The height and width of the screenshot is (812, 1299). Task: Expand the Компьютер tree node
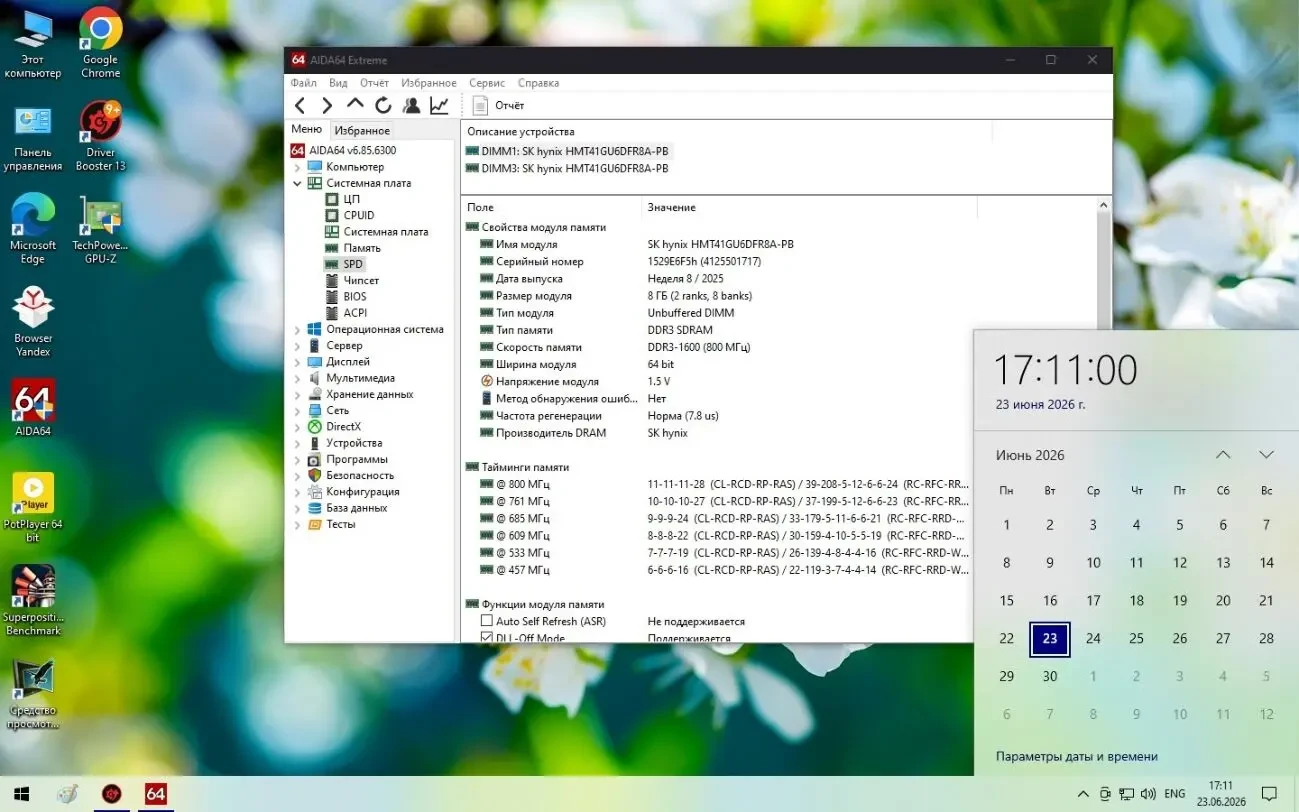point(297,167)
